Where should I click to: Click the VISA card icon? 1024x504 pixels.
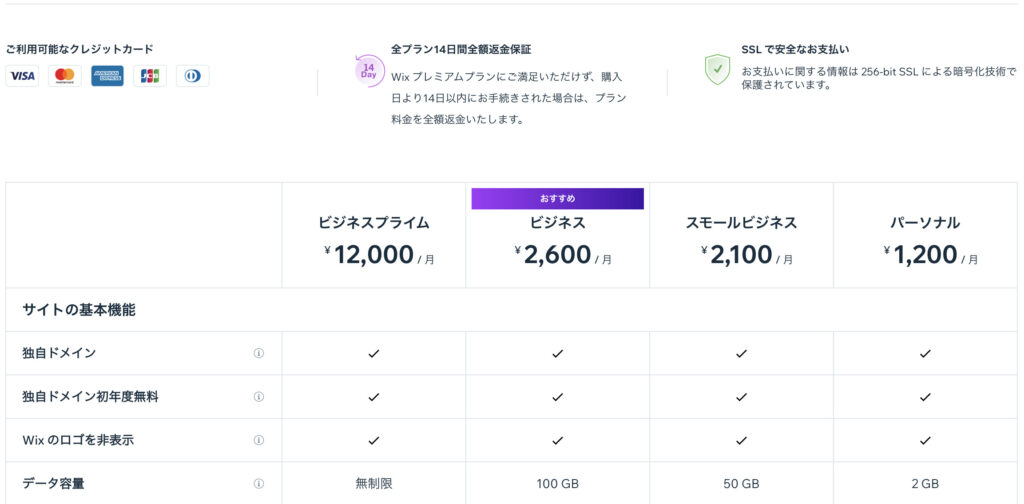pos(22,76)
